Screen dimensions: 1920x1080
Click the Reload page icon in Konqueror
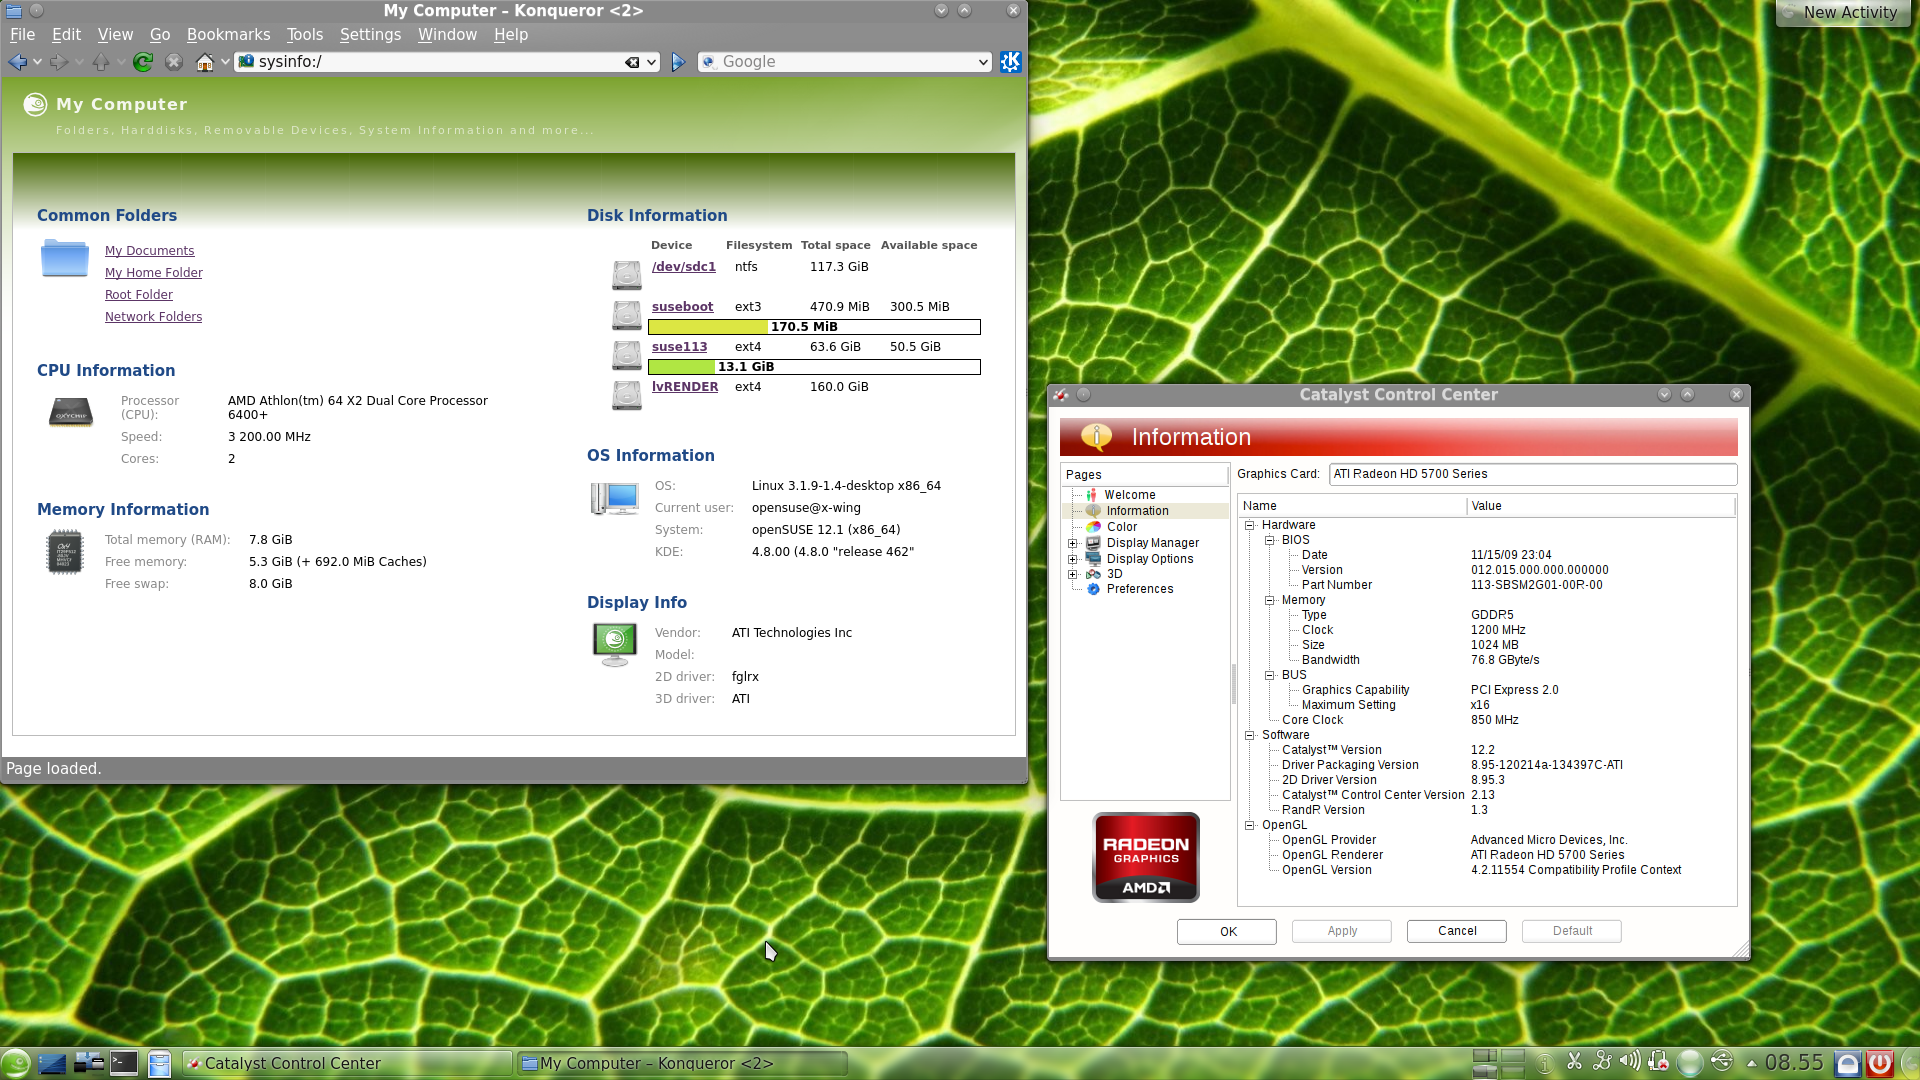tap(143, 62)
